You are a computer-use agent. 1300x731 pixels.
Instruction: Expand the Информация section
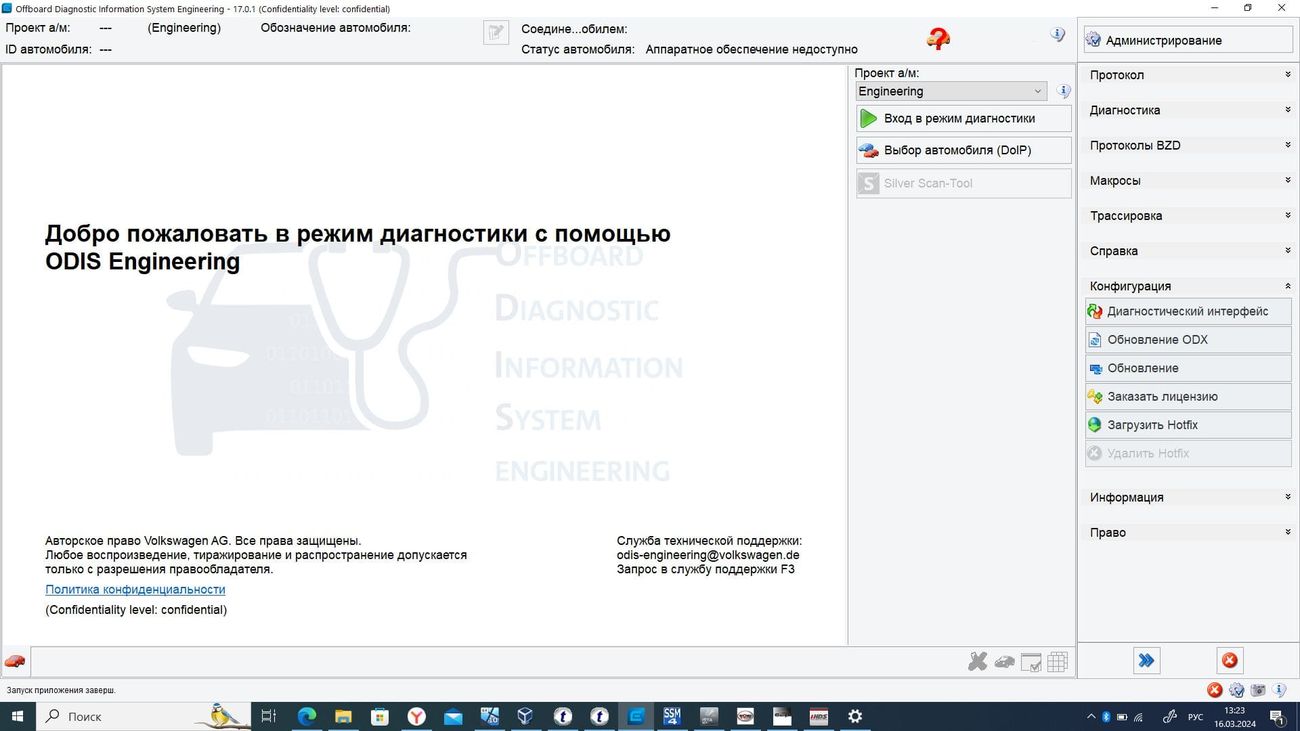(x=1188, y=497)
